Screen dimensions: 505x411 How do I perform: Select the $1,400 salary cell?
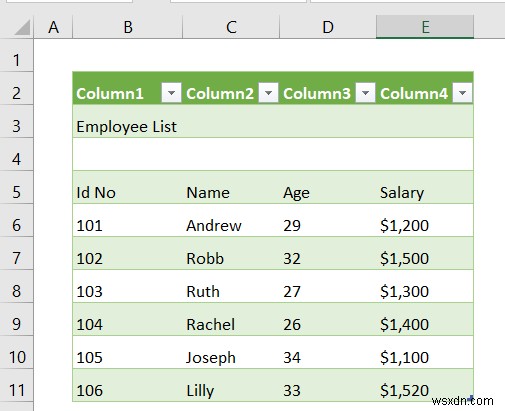[425, 319]
